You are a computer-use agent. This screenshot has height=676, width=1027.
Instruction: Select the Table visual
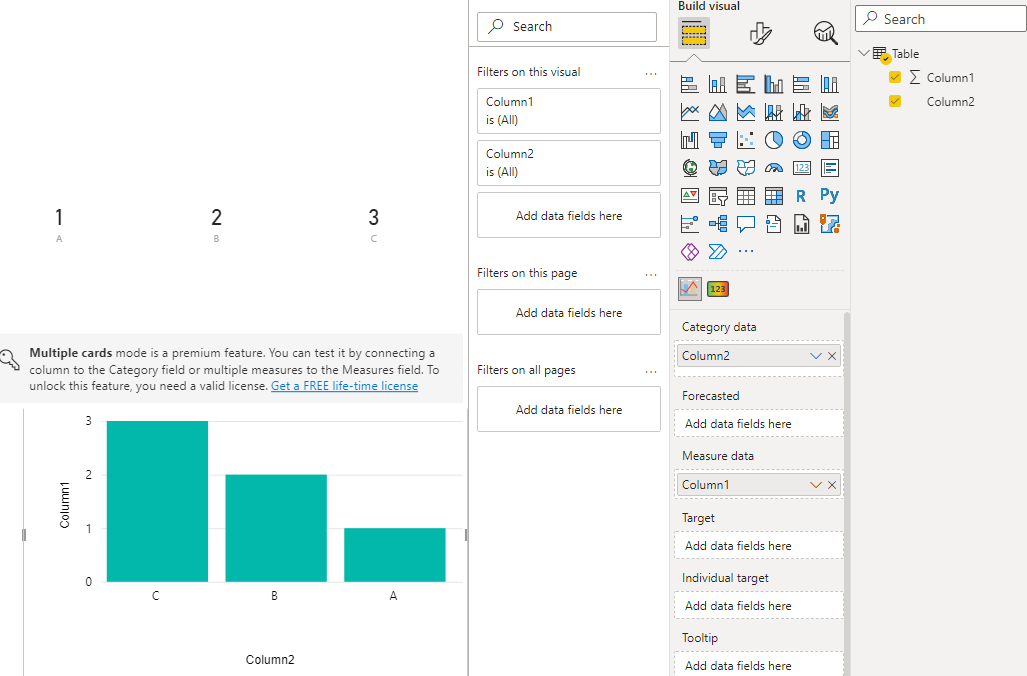(745, 196)
